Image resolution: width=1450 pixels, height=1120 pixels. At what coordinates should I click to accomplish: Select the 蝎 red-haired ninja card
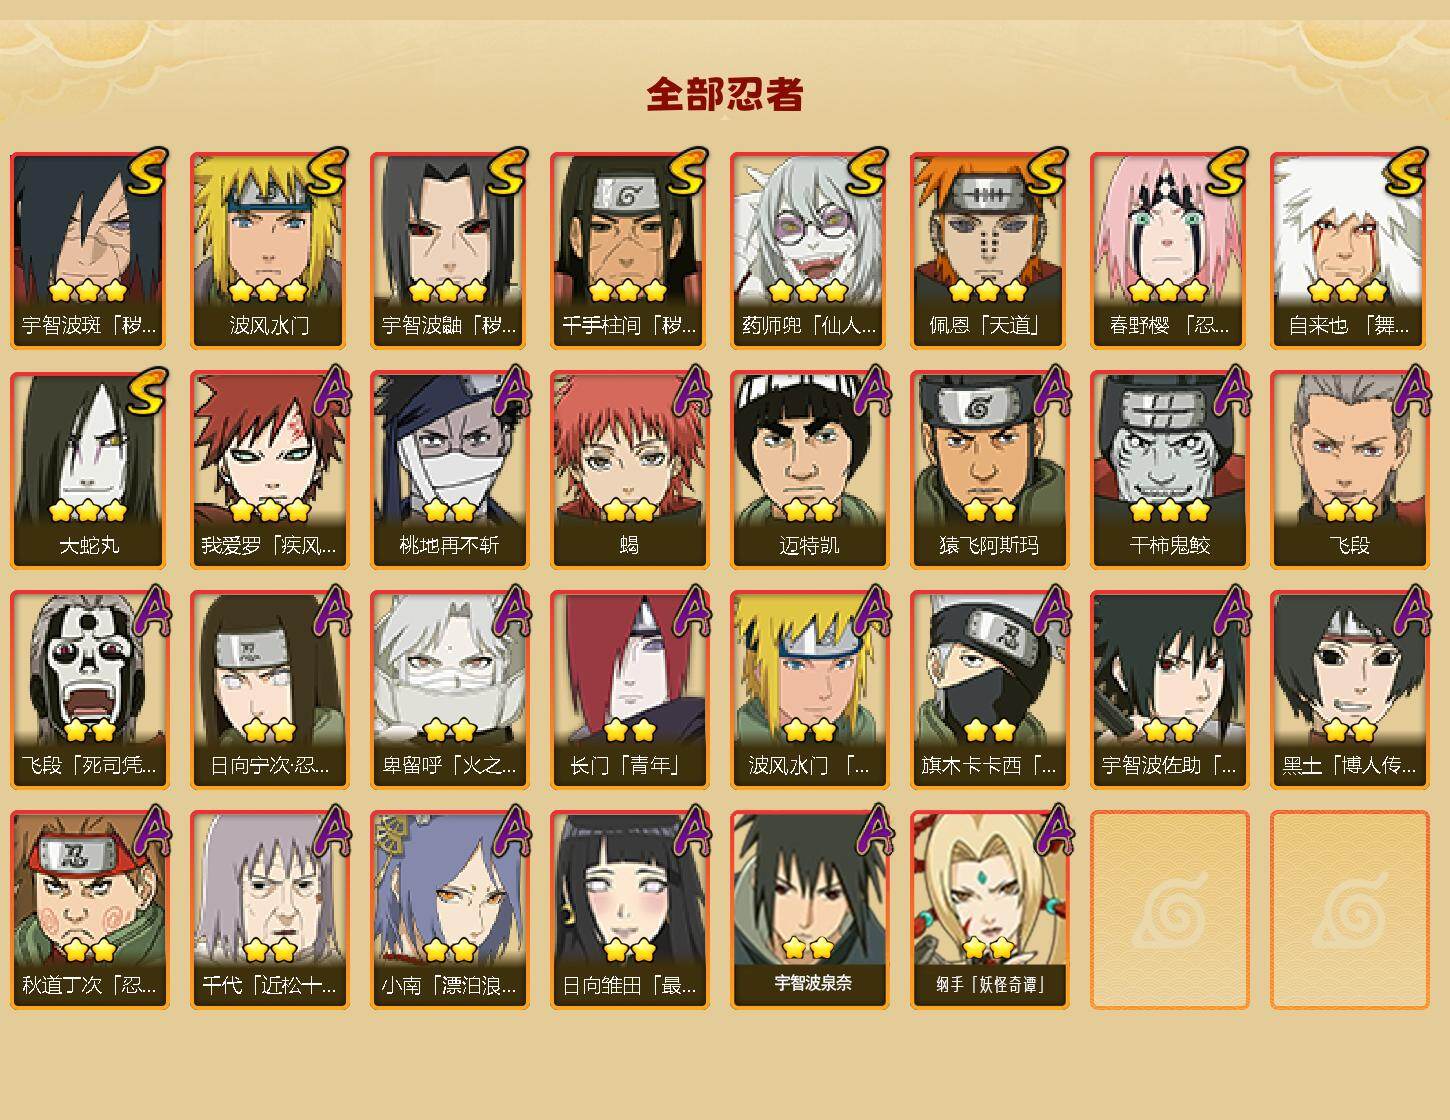630,470
